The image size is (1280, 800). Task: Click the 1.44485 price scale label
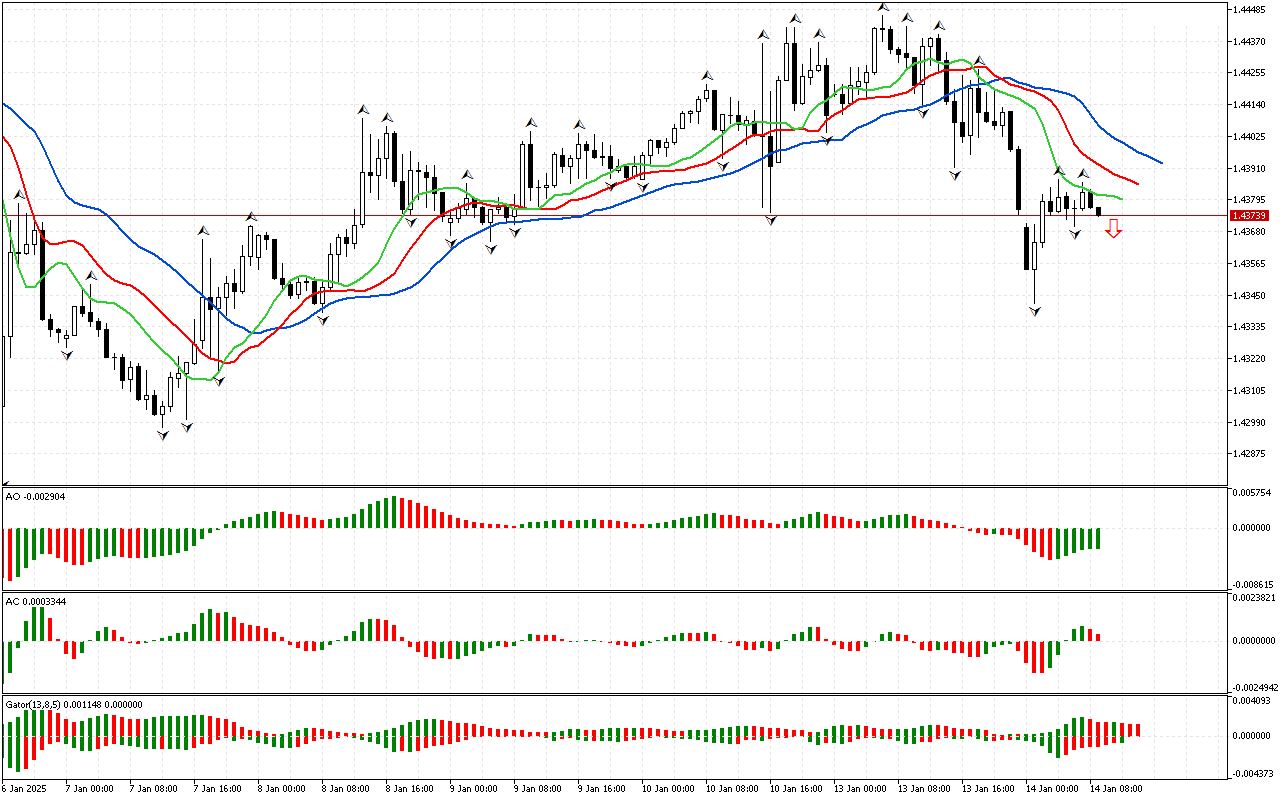pyautogui.click(x=1250, y=9)
